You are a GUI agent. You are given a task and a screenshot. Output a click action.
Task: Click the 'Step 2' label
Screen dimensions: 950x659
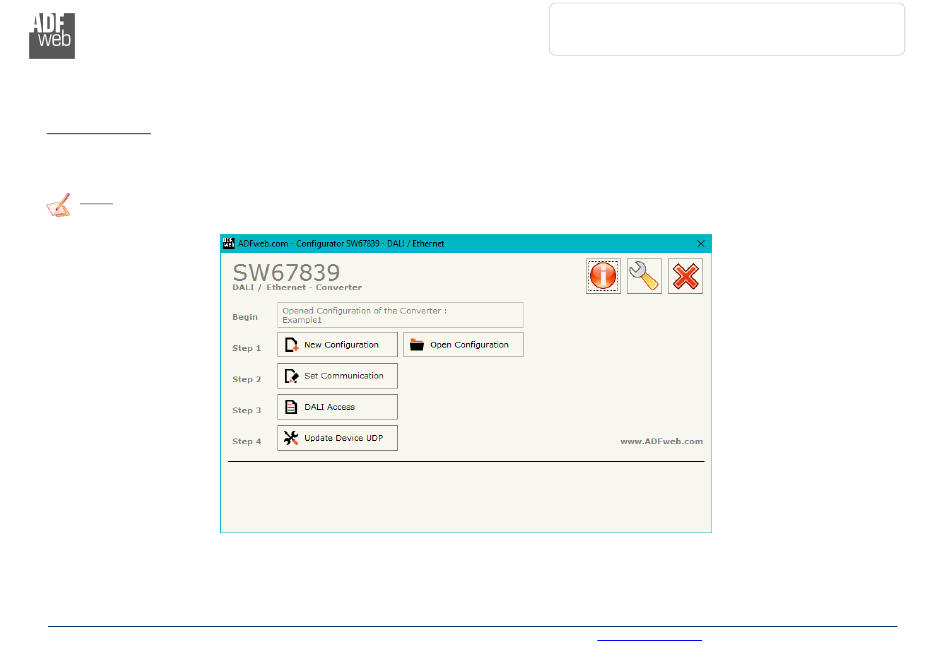(247, 379)
